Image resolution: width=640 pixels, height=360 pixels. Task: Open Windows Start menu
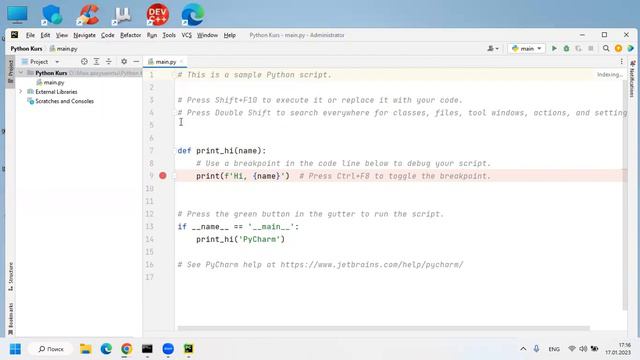[15, 349]
